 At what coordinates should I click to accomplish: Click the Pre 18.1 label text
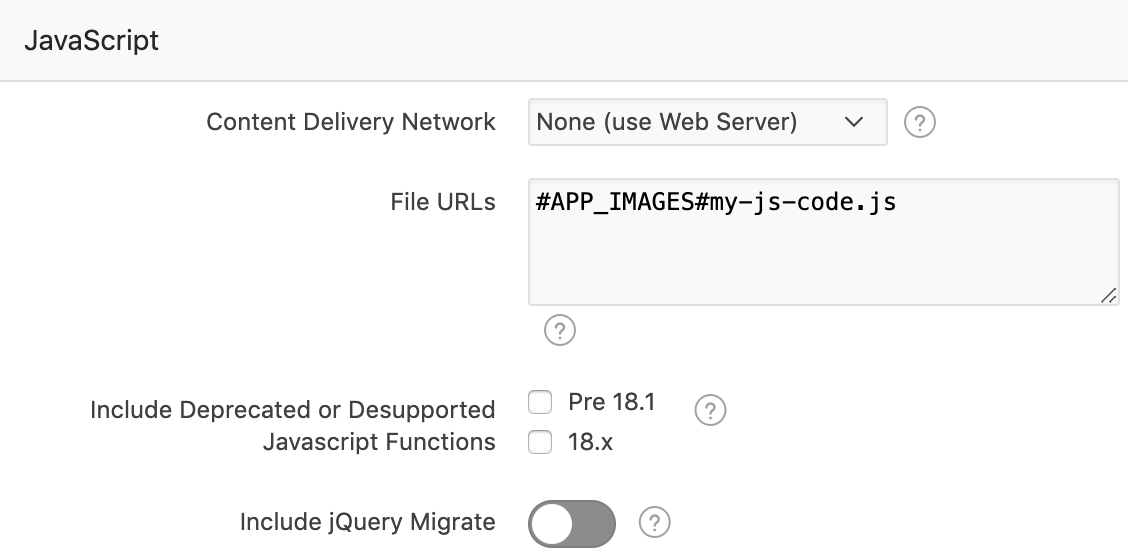click(x=611, y=402)
